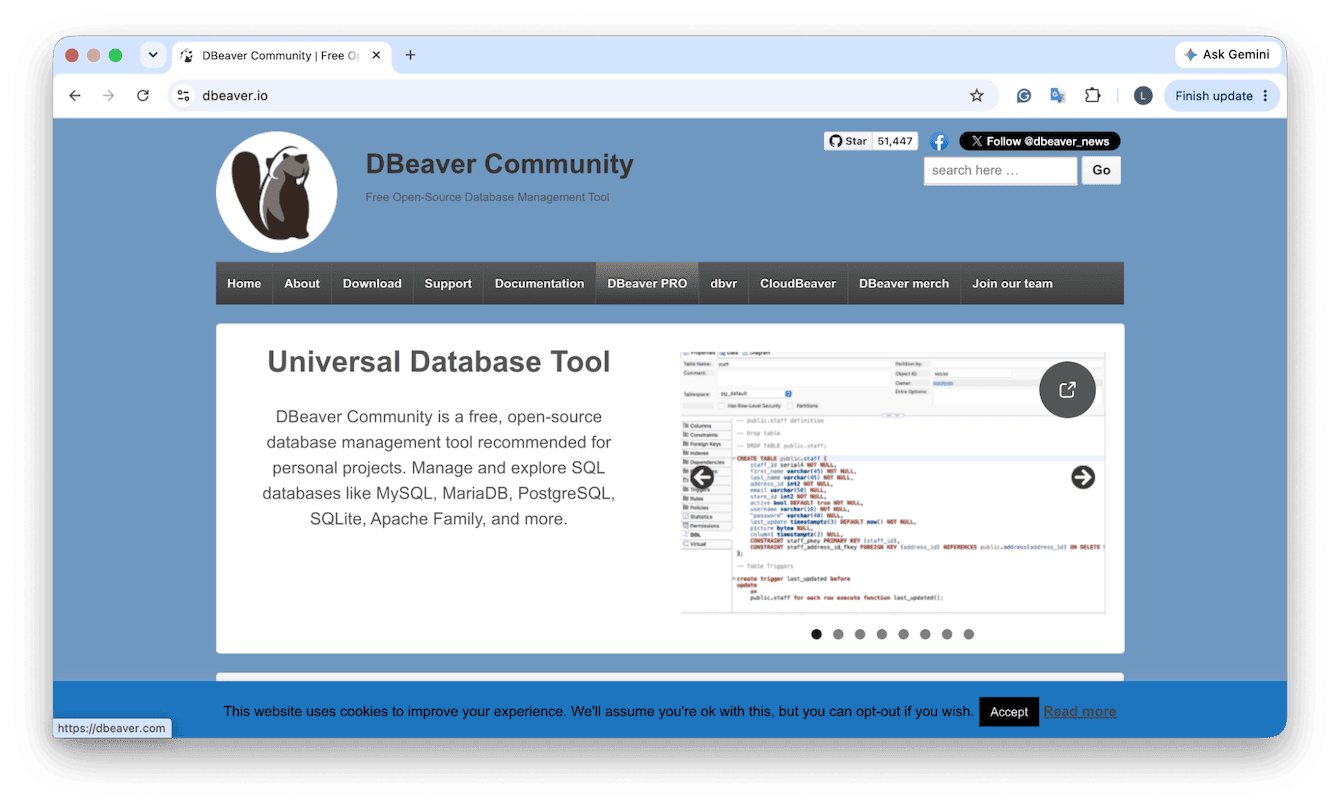Click the browser forward arrow
The width and height of the screenshot is (1340, 808).
pyautogui.click(x=109, y=96)
